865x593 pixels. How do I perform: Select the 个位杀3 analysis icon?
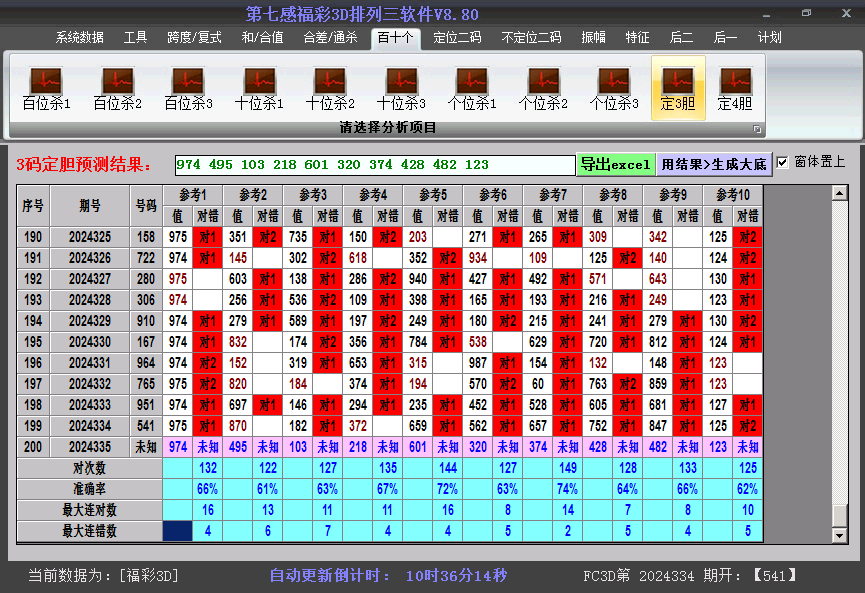point(614,88)
